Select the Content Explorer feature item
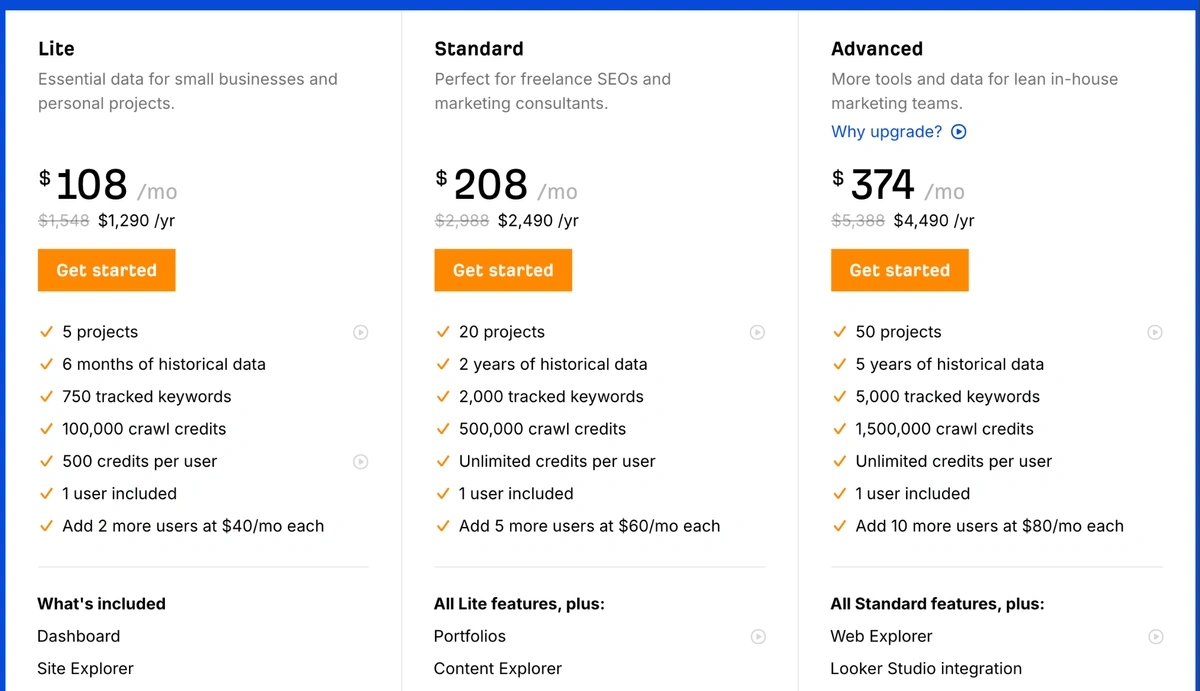 point(498,668)
